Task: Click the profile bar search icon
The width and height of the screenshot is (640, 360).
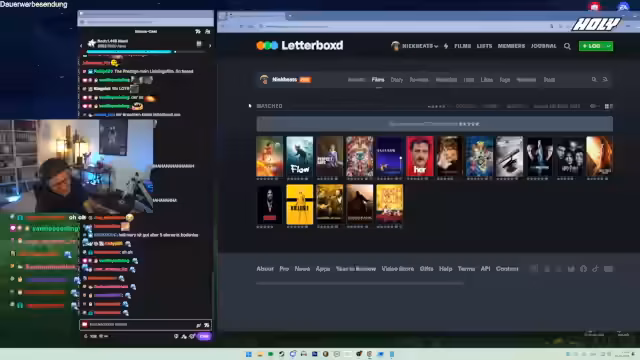Action: point(594,80)
